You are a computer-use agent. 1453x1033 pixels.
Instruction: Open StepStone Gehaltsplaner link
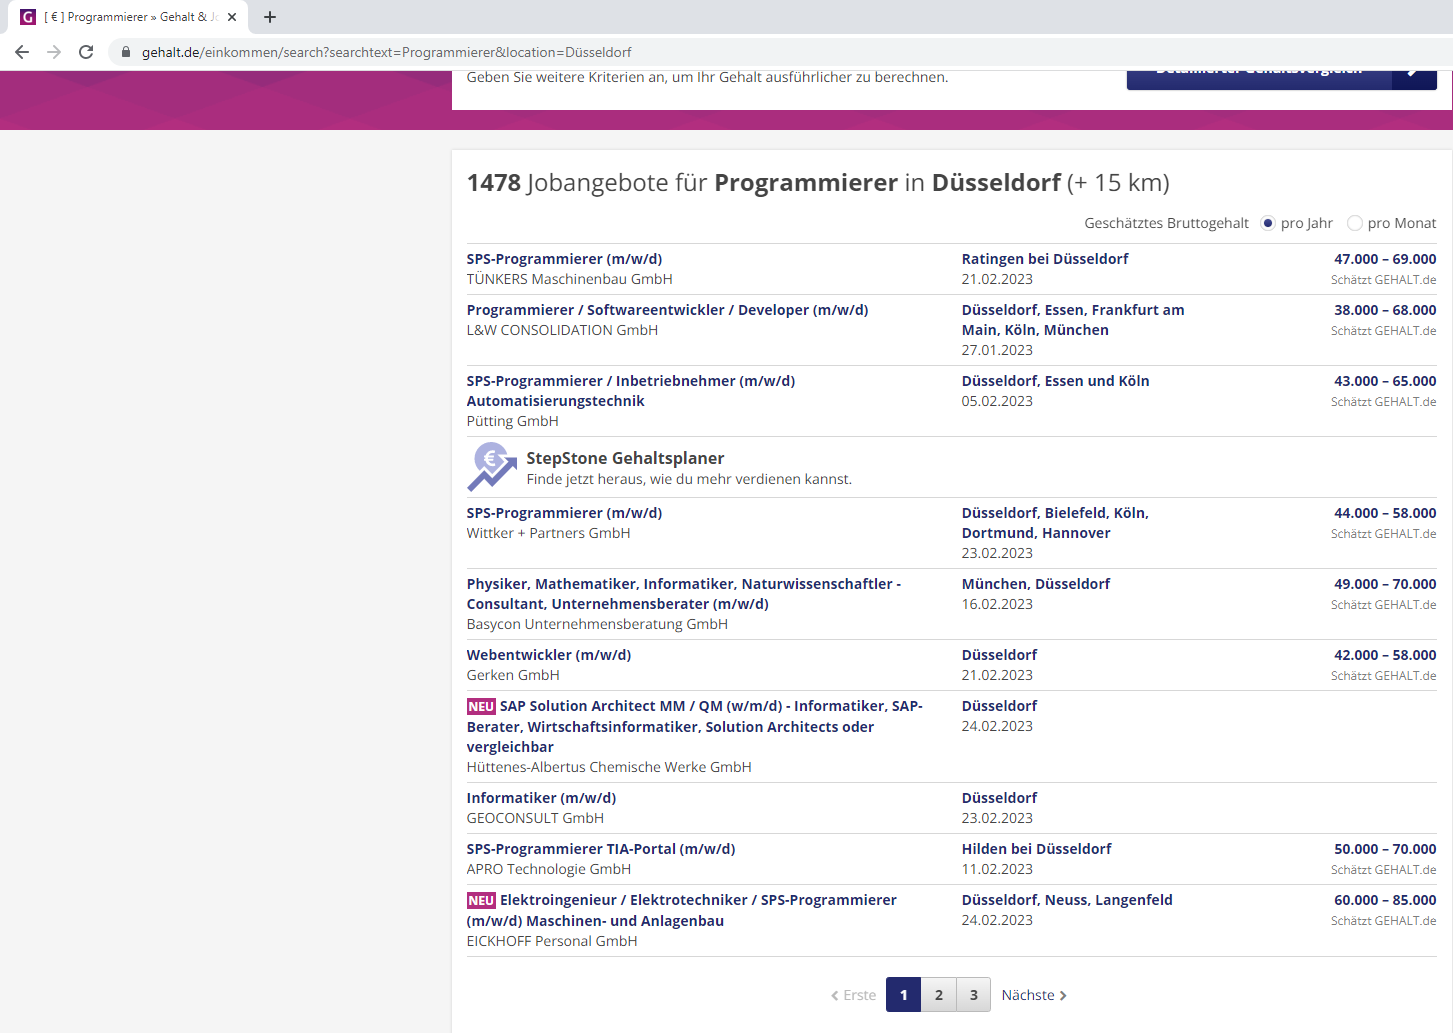(x=625, y=458)
